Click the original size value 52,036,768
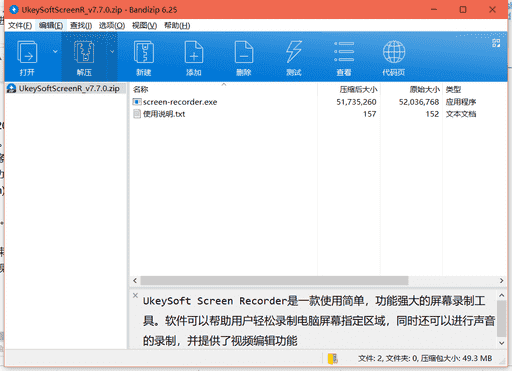Screen dimensions: 512x371 point(419,102)
